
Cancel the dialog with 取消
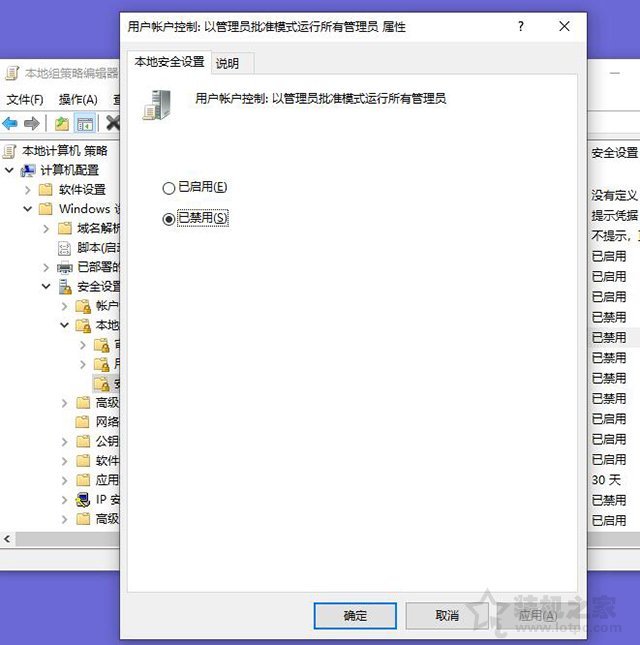pos(447,616)
